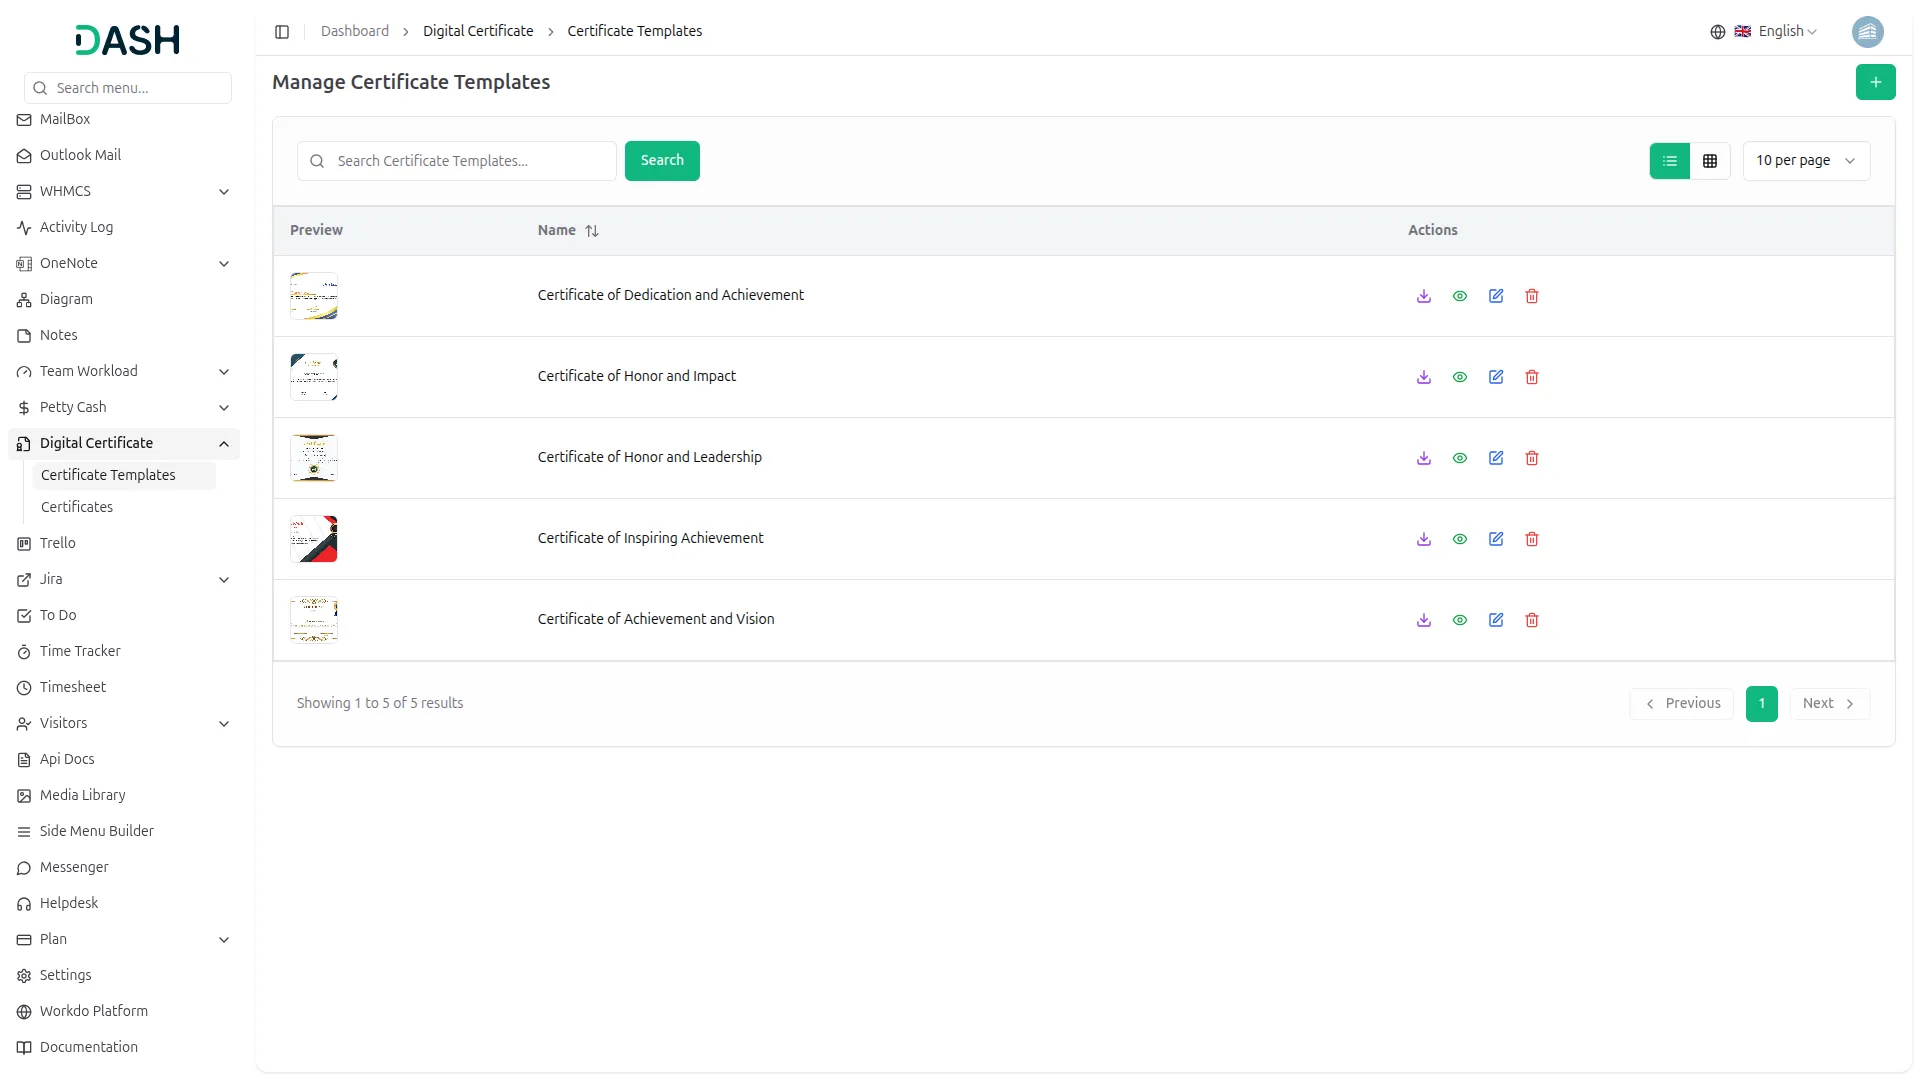Download the Certificate of Achievement and Vision
The image size is (1920, 1080).
coord(1424,620)
